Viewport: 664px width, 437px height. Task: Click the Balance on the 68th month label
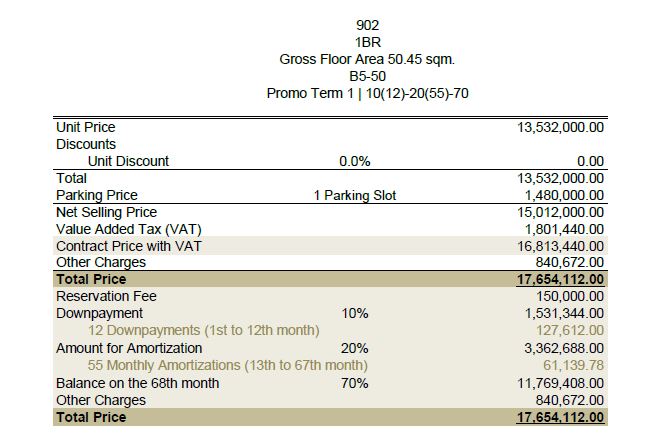coord(137,383)
